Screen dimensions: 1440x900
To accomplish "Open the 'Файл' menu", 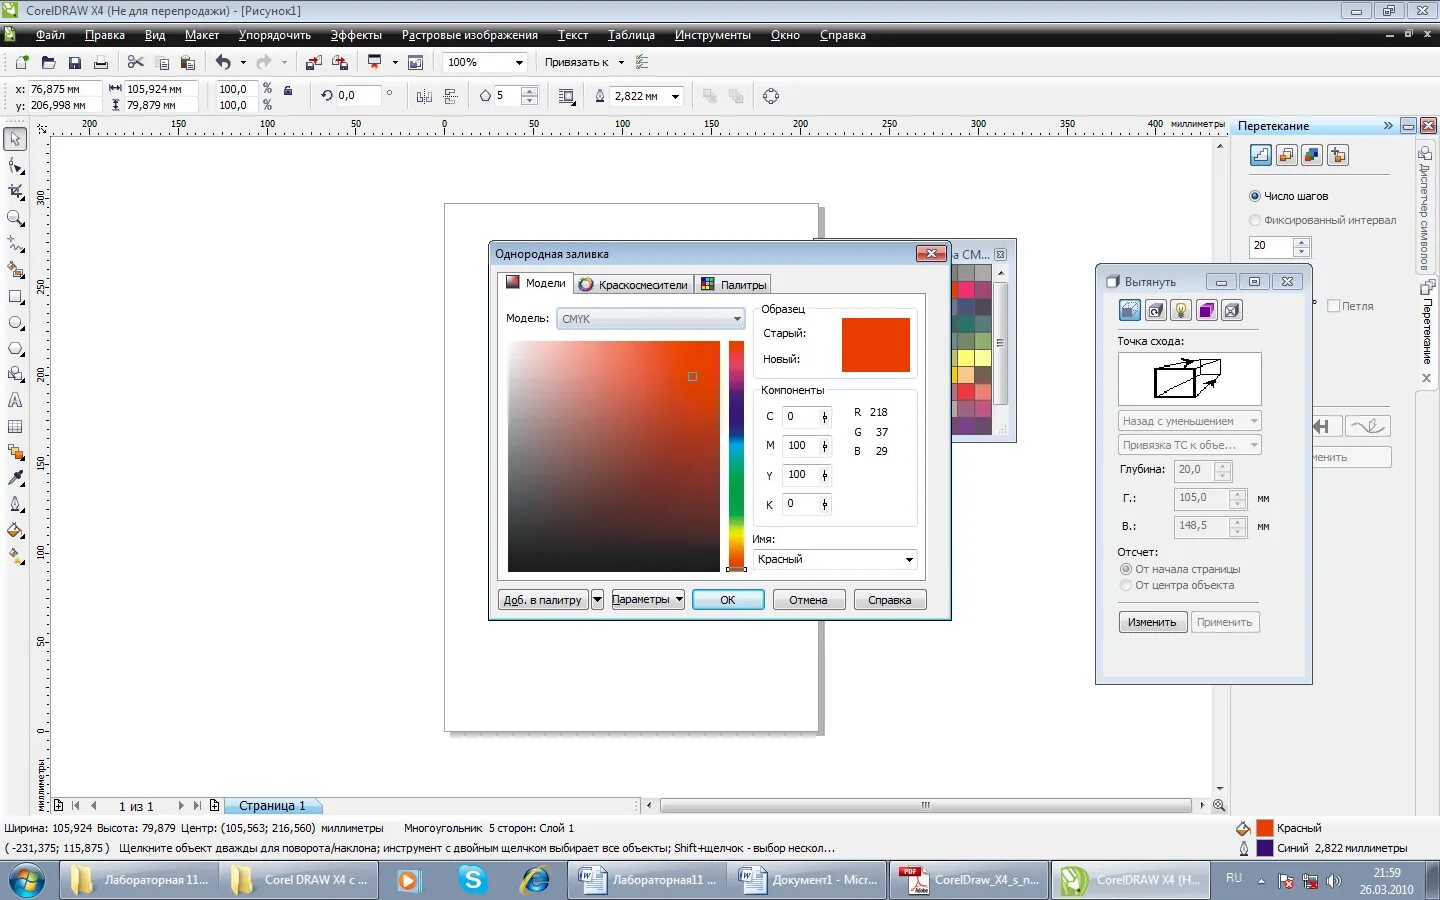I will tap(50, 35).
